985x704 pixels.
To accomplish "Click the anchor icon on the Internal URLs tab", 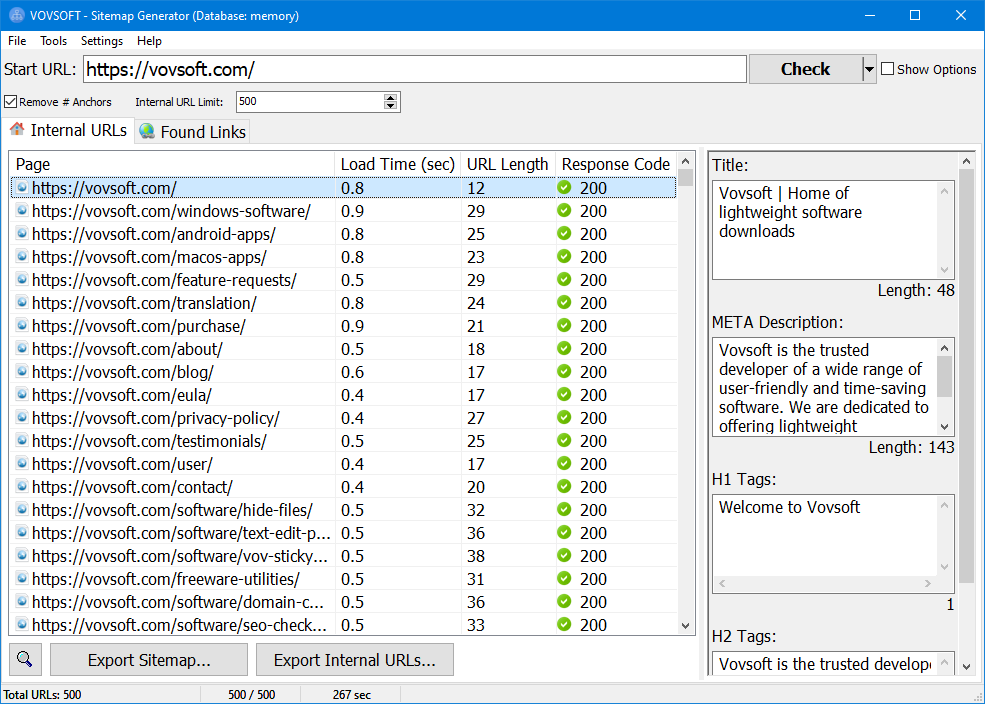I will (x=17, y=130).
